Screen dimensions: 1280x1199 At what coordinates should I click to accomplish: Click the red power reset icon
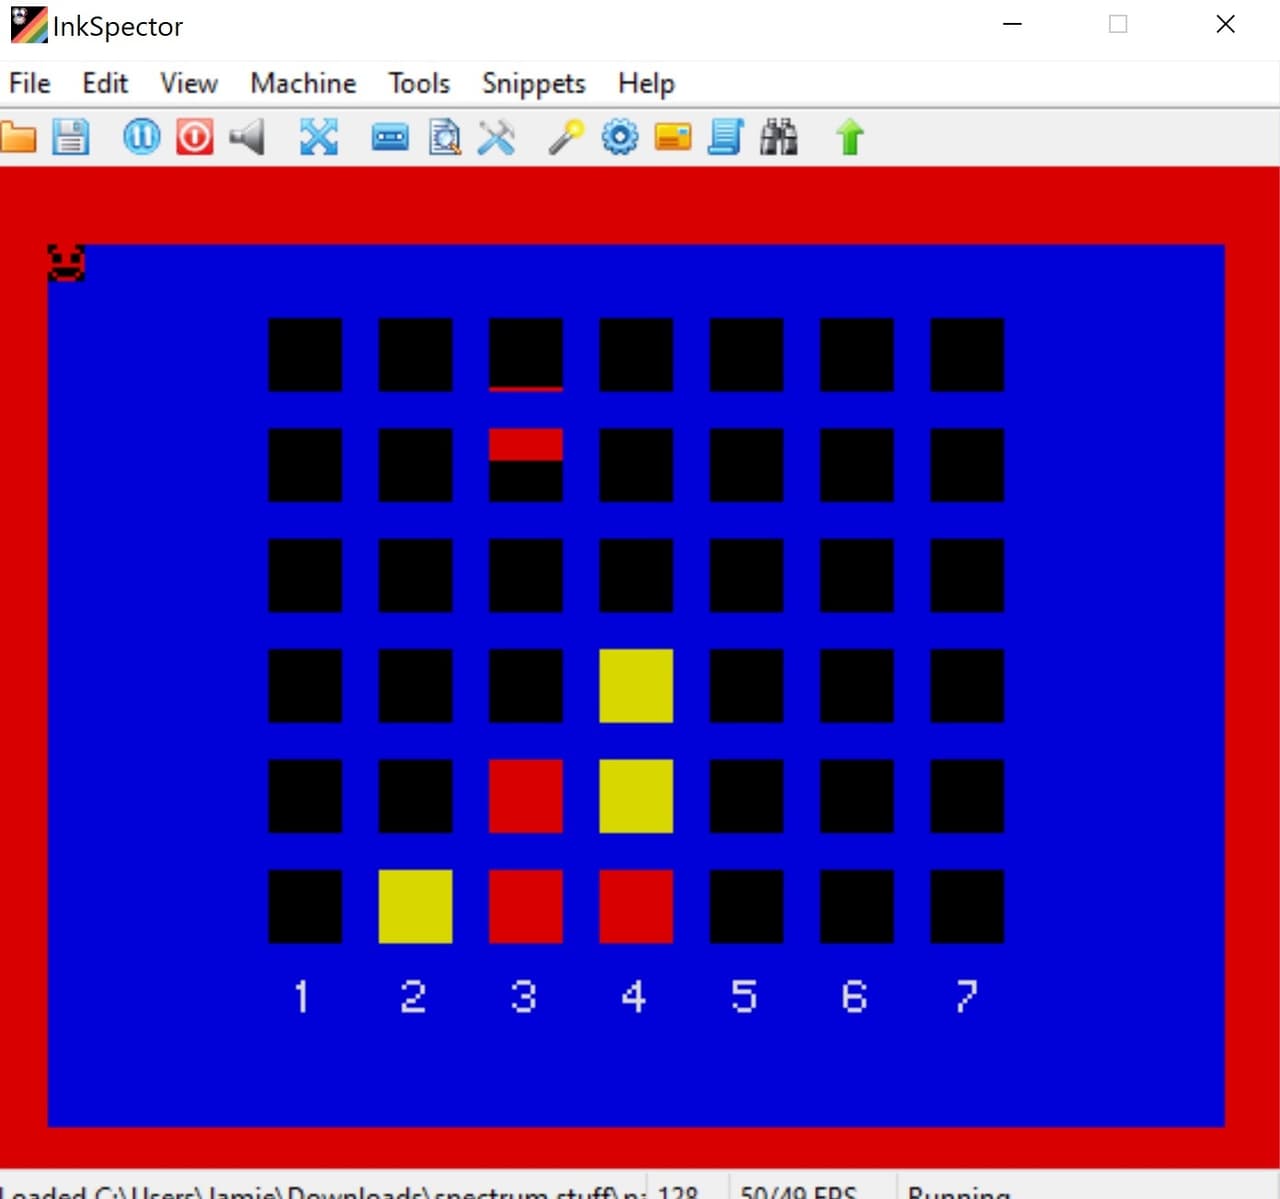tap(195, 137)
